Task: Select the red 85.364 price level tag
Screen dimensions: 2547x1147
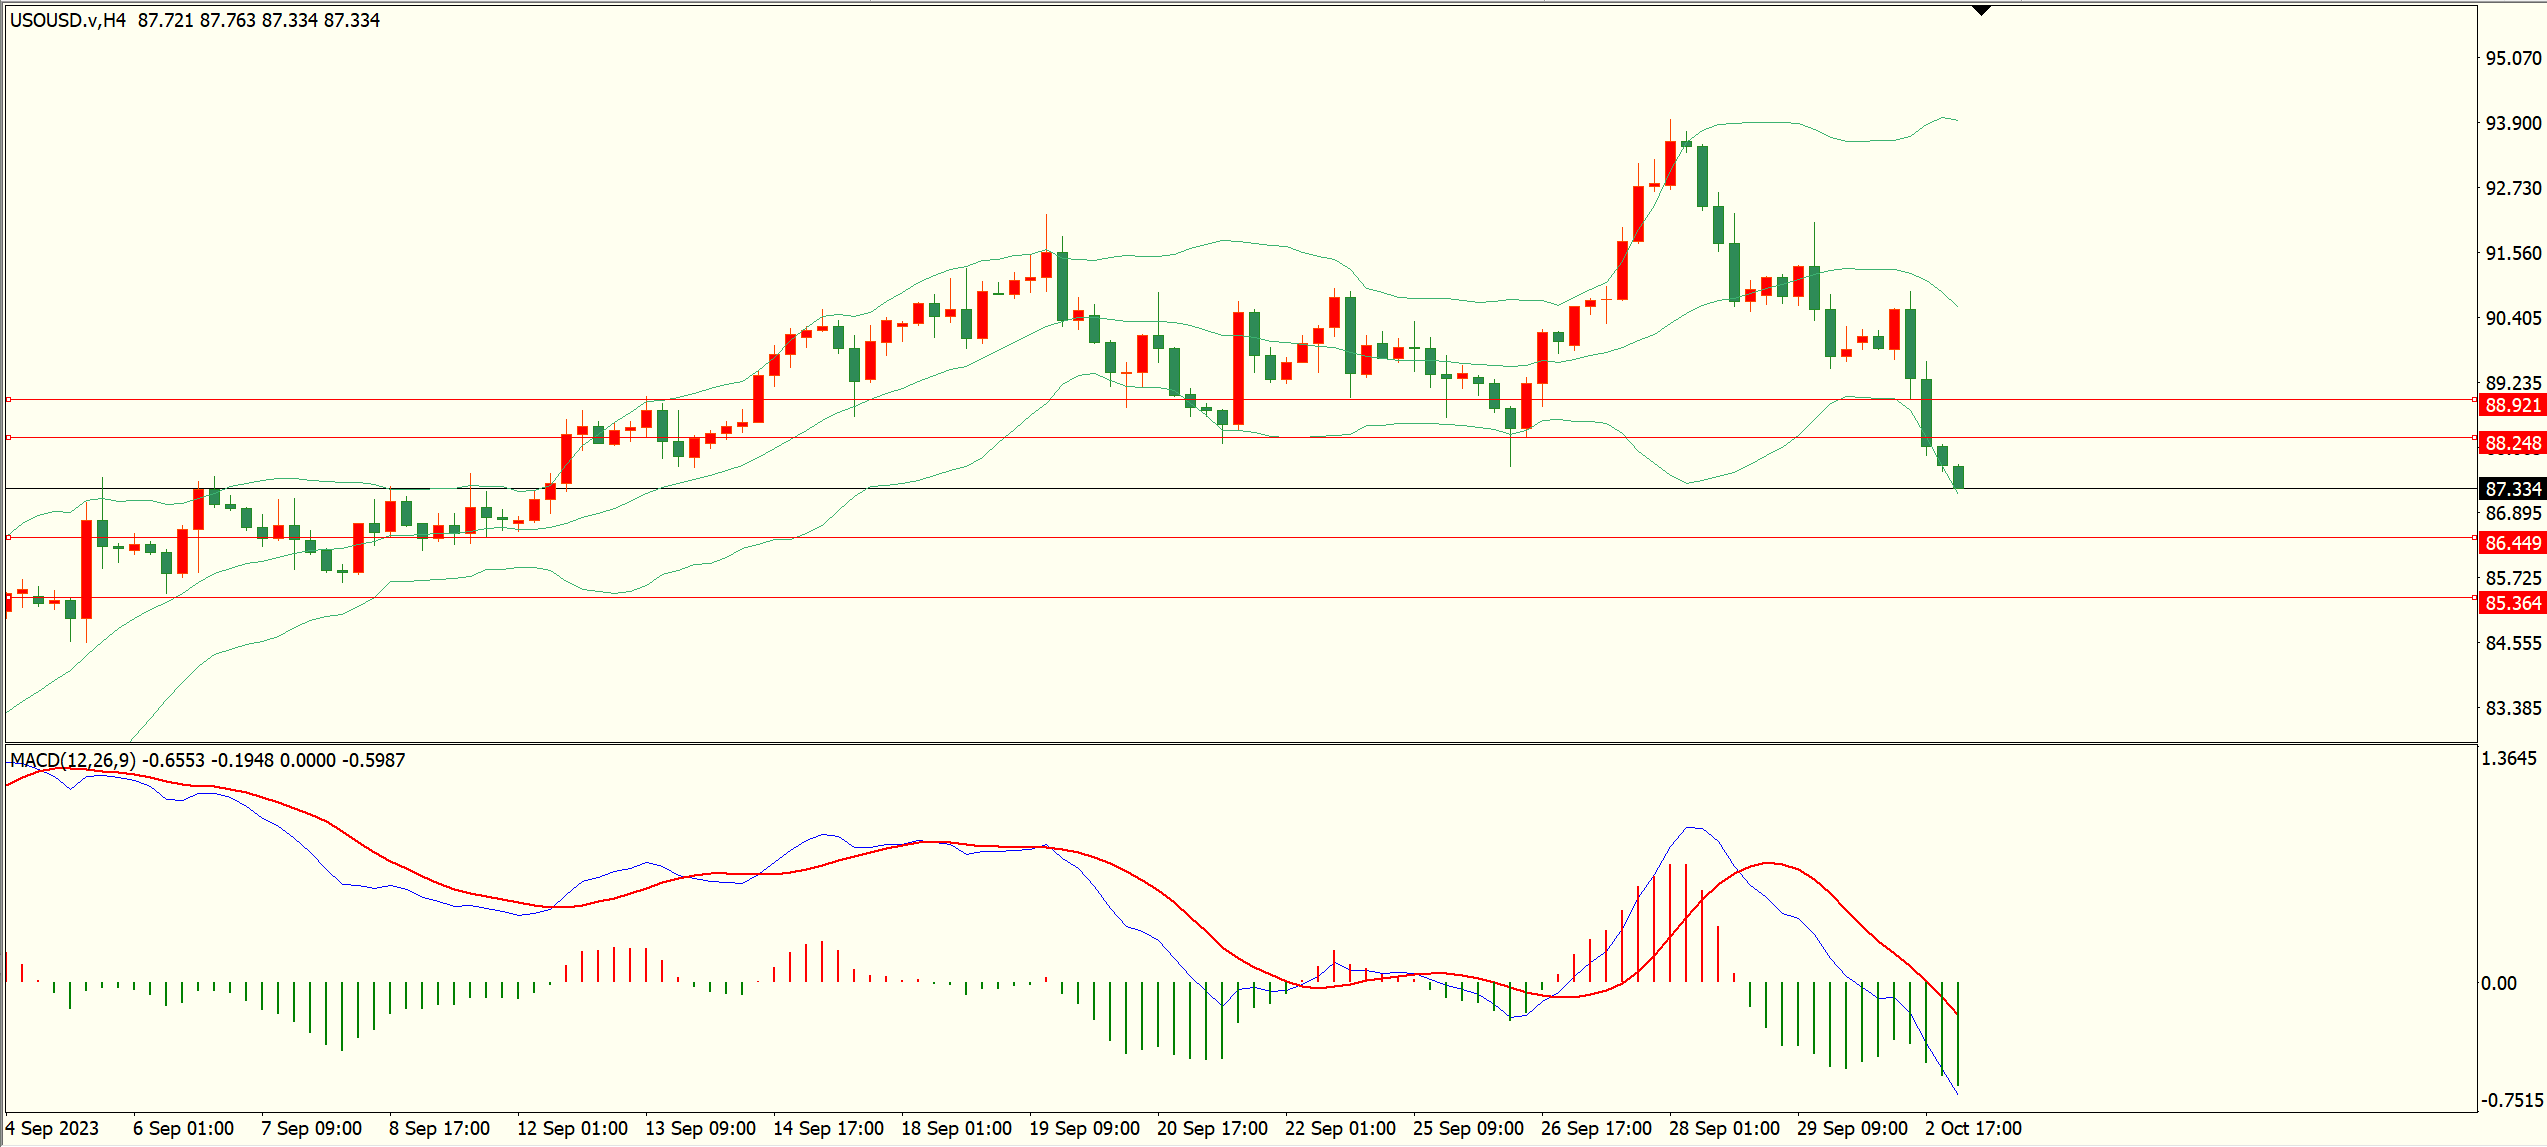Action: pyautogui.click(x=2512, y=603)
